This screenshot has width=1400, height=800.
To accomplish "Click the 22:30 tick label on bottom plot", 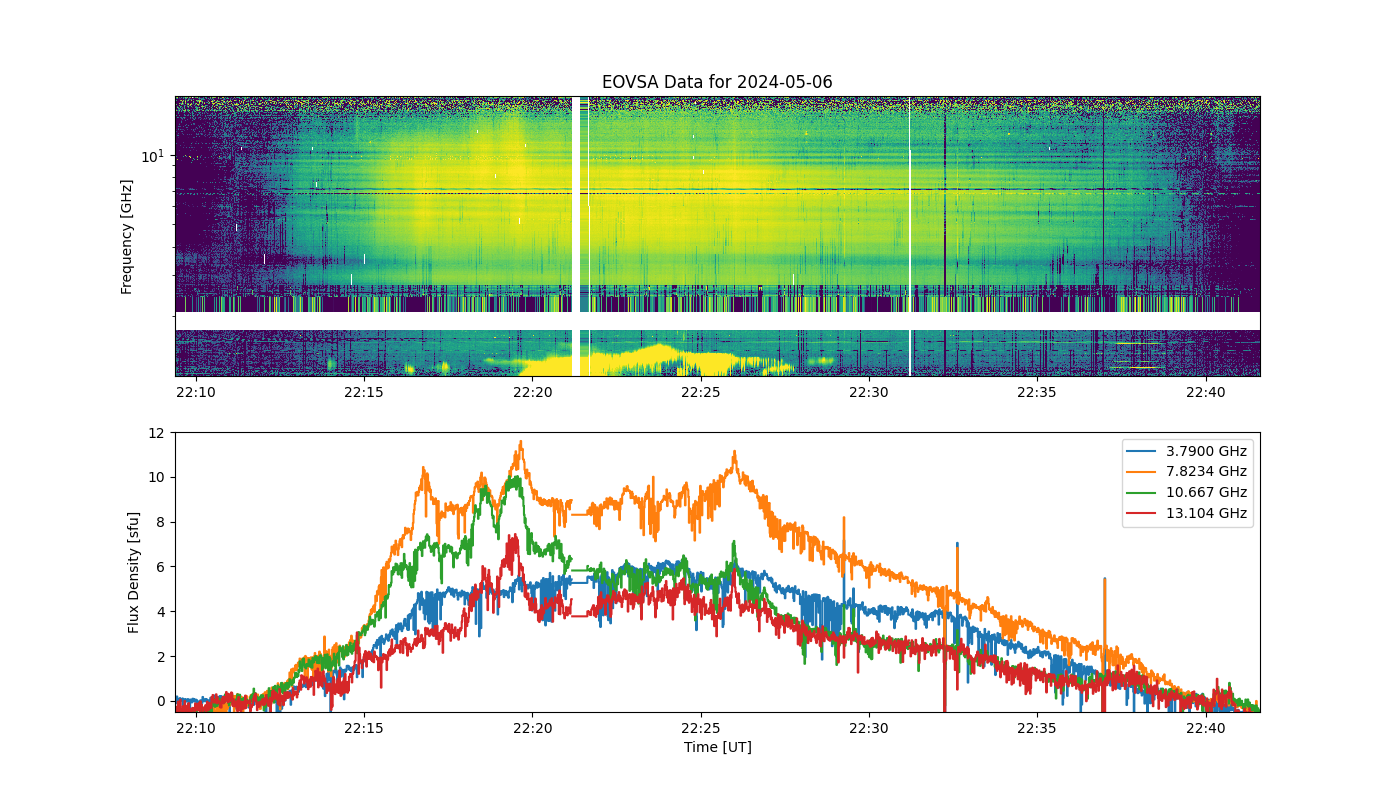I will click(x=869, y=729).
